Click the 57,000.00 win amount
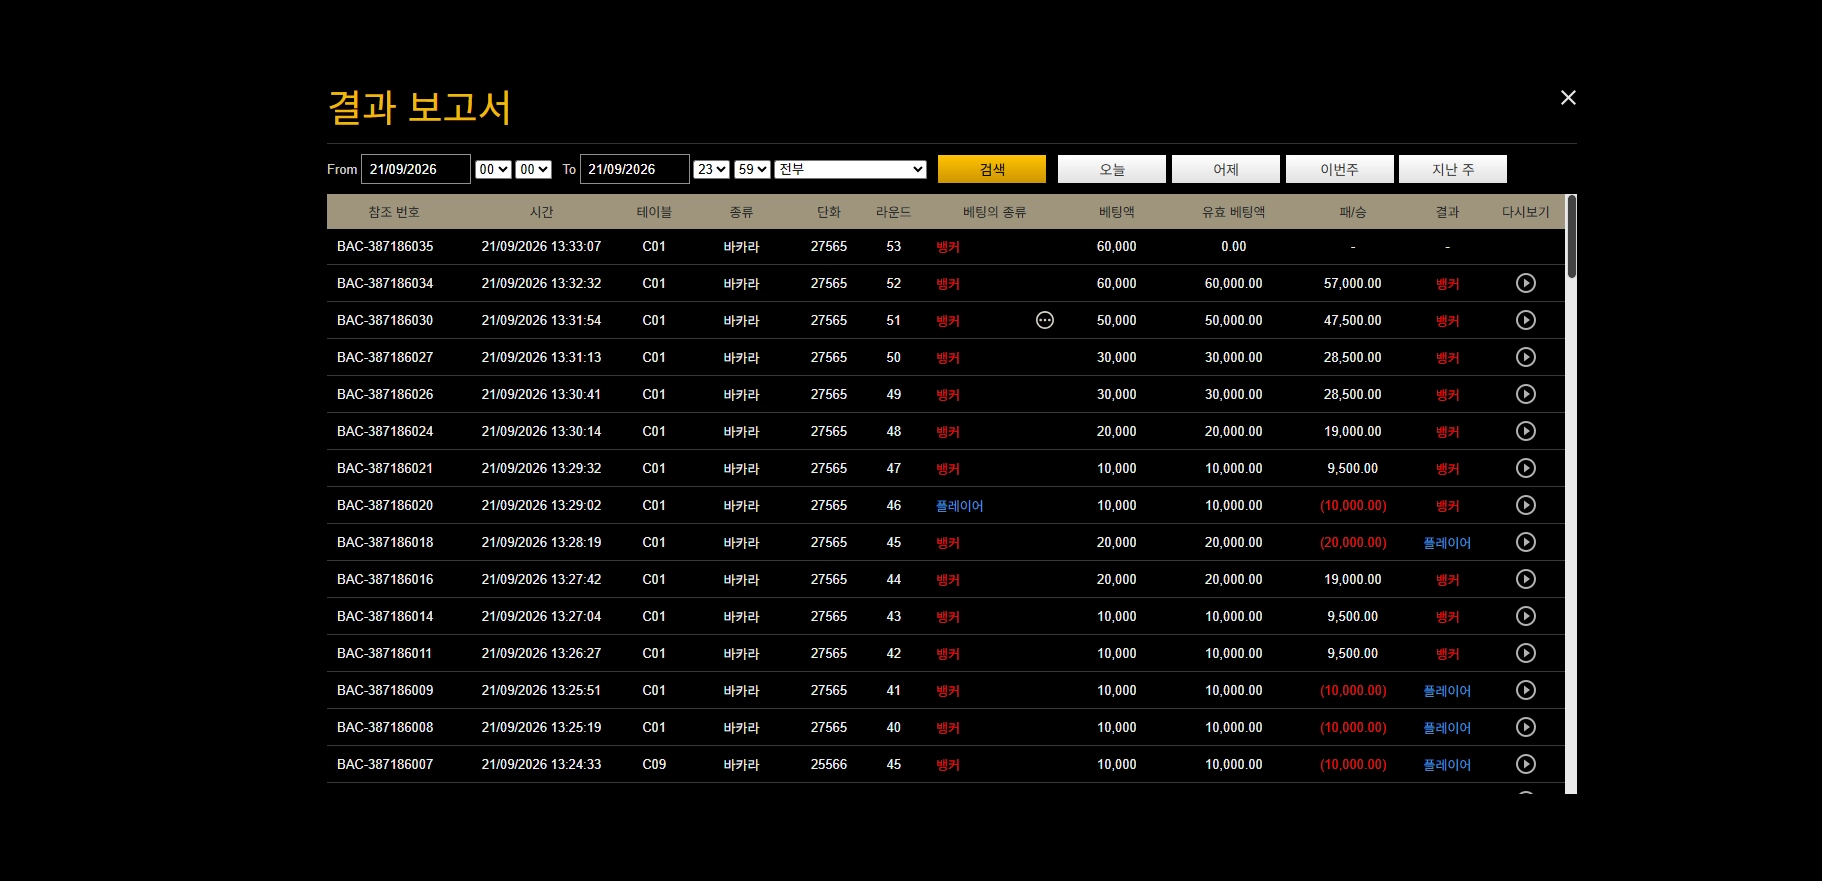Image resolution: width=1822 pixels, height=881 pixels. click(x=1353, y=283)
